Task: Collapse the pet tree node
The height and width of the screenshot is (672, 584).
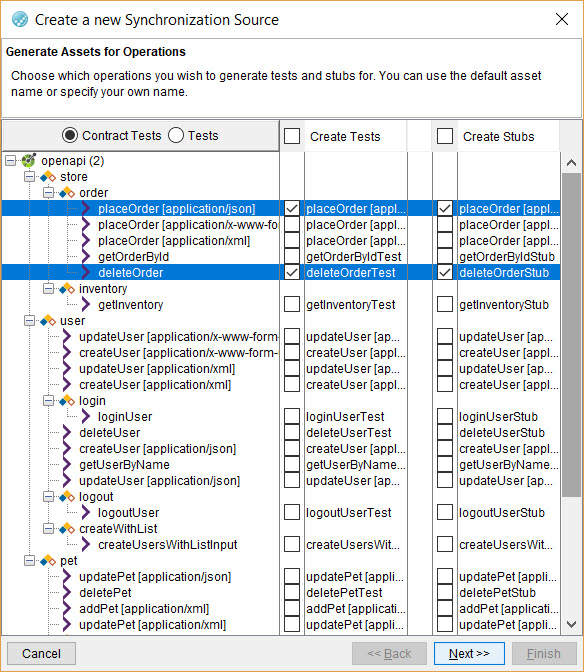Action: [30, 561]
